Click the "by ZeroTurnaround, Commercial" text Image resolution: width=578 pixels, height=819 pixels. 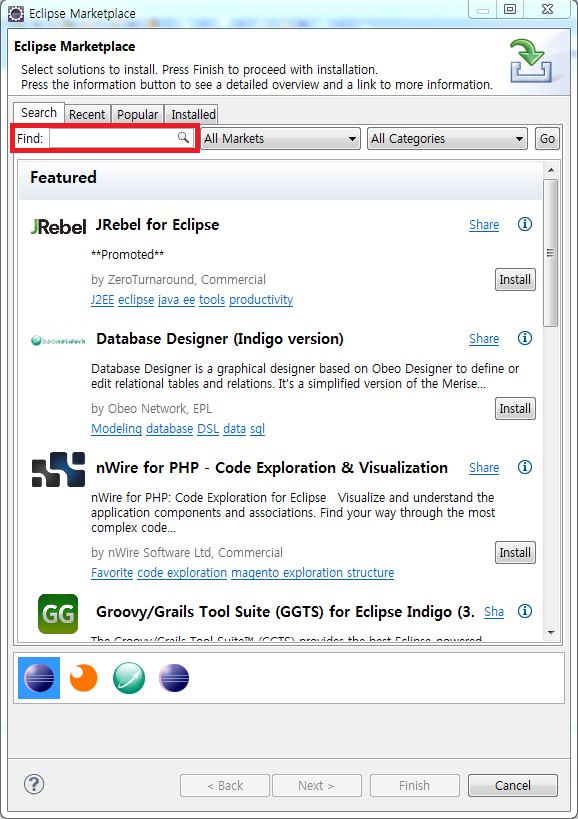point(179,280)
